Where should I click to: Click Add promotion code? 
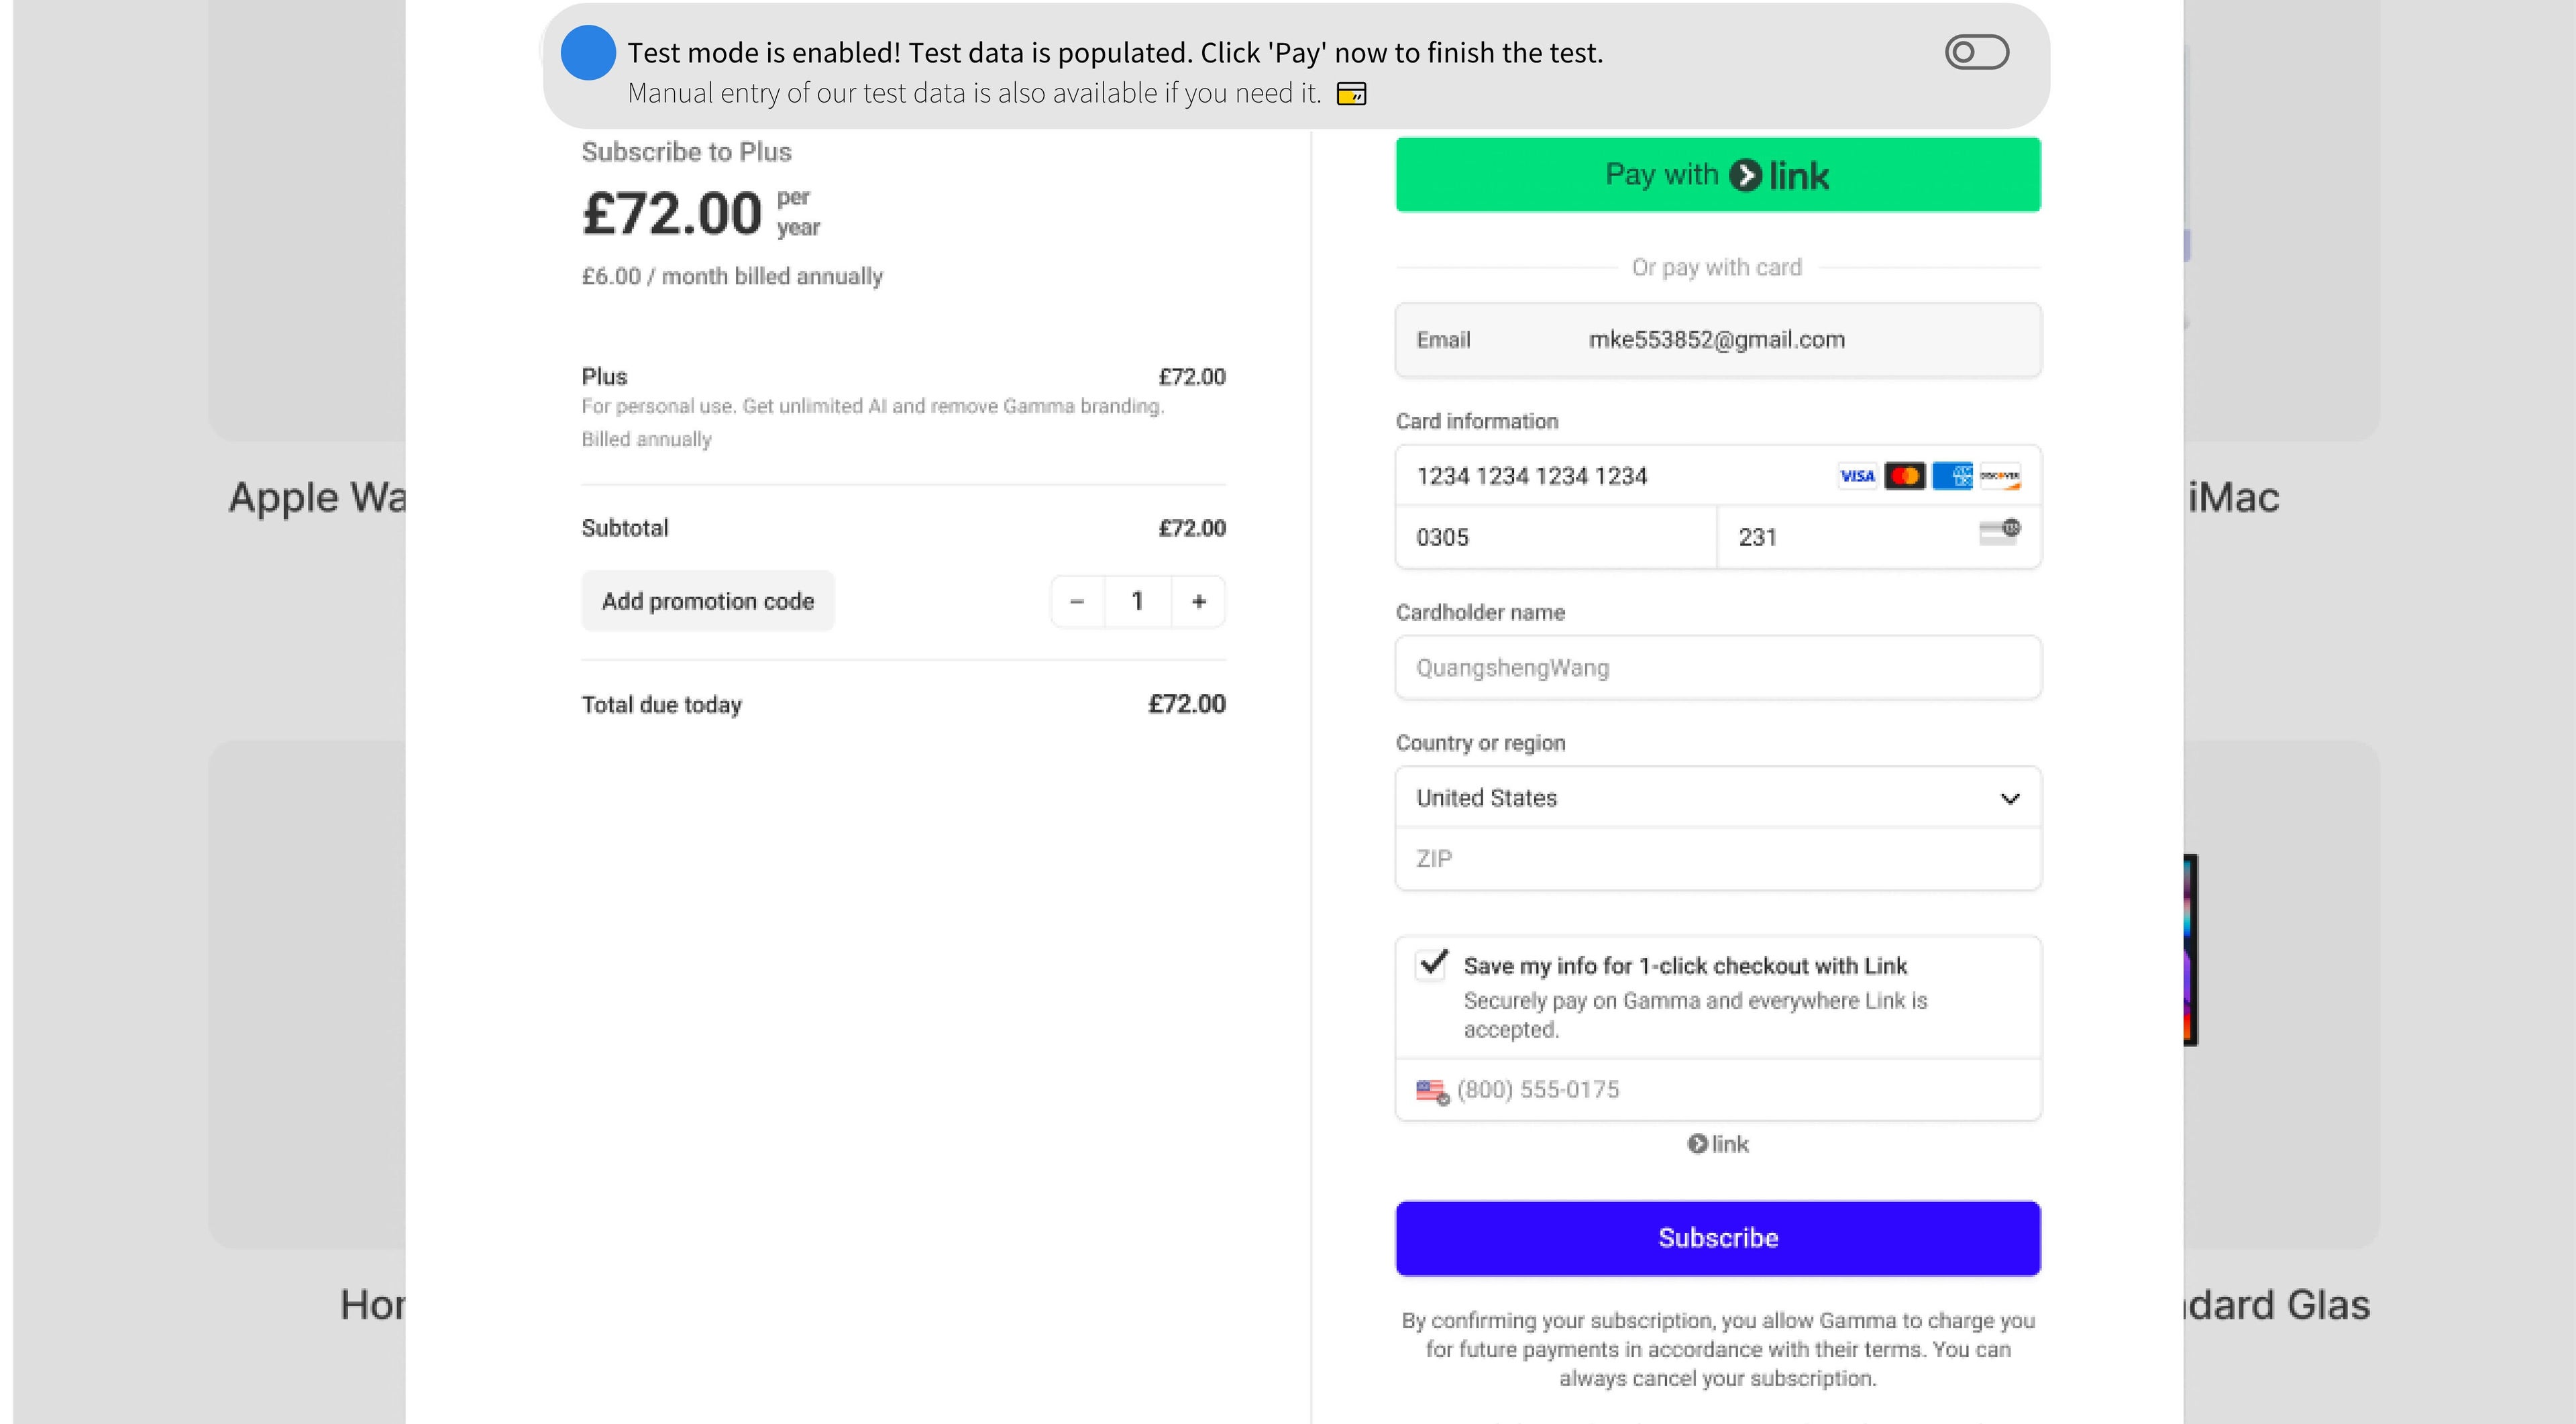click(708, 602)
